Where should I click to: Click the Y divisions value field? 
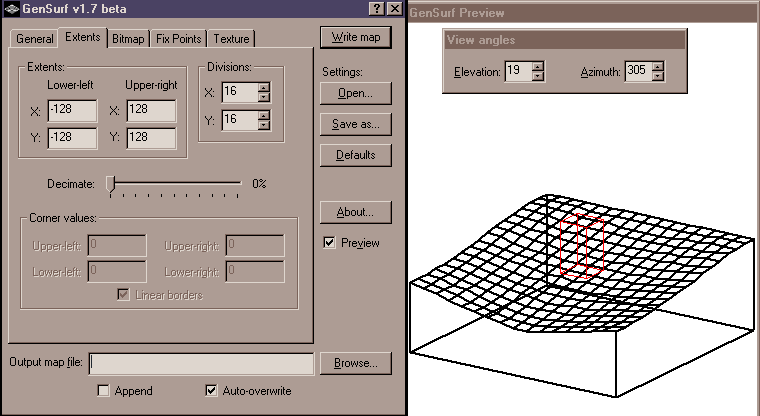click(240, 120)
